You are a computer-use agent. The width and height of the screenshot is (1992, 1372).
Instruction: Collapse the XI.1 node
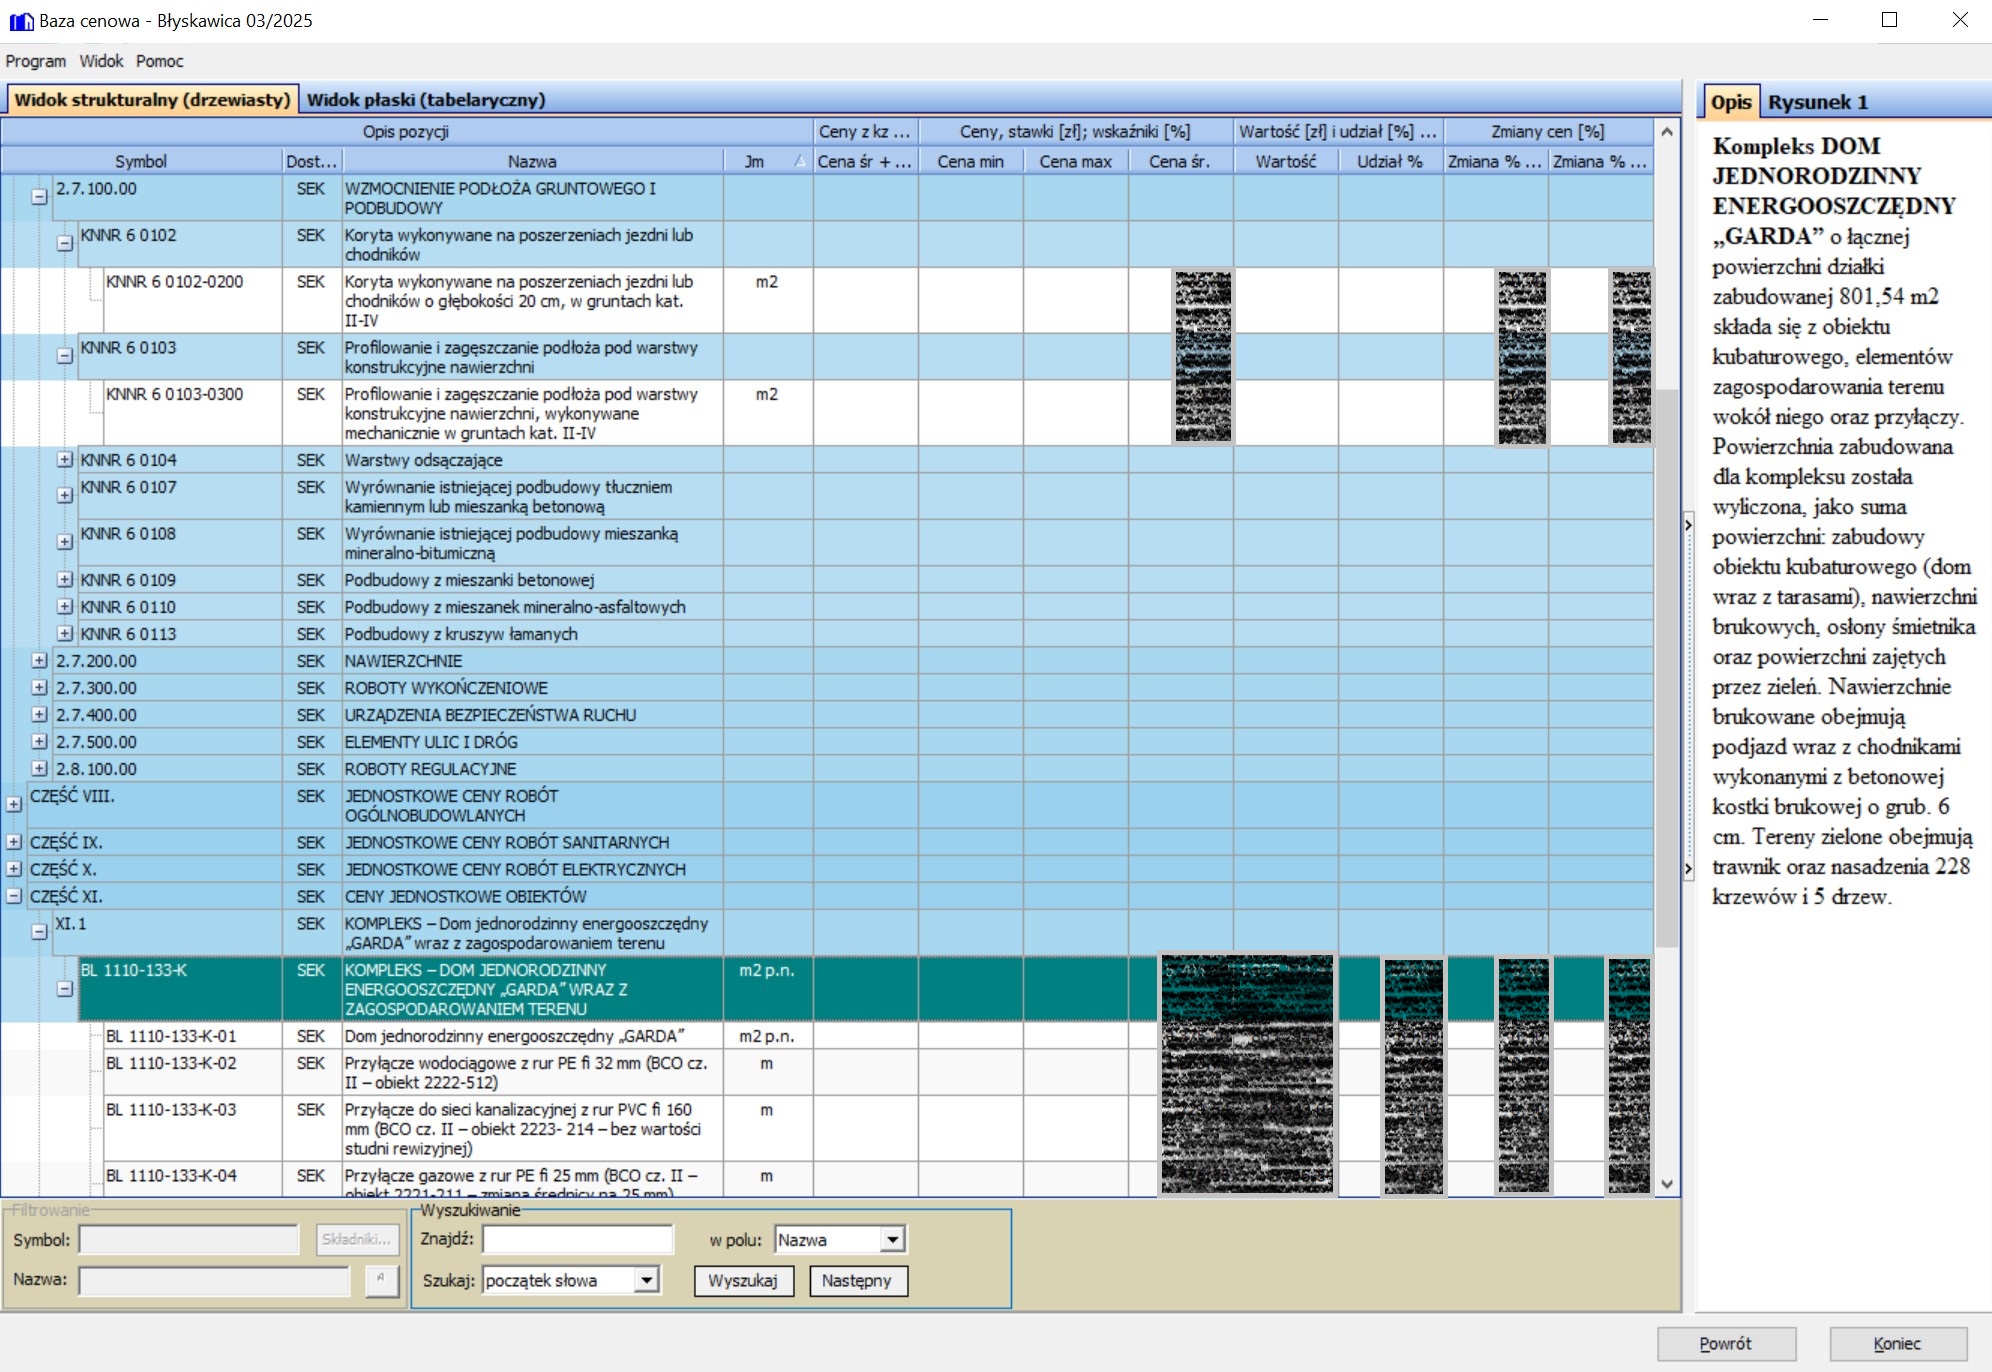[39, 932]
